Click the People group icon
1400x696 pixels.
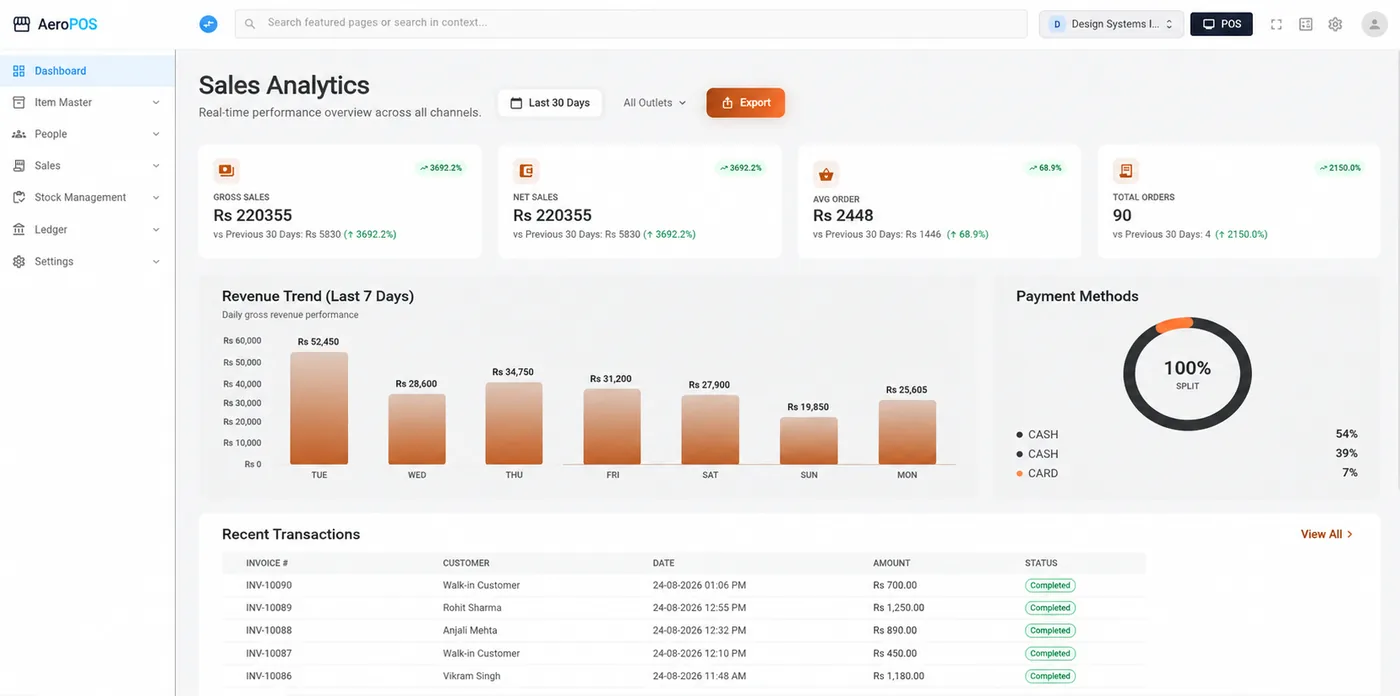19,134
